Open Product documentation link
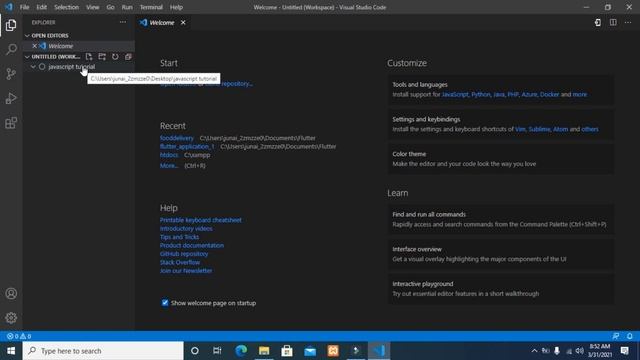This screenshot has width=640, height=360. tap(192, 245)
